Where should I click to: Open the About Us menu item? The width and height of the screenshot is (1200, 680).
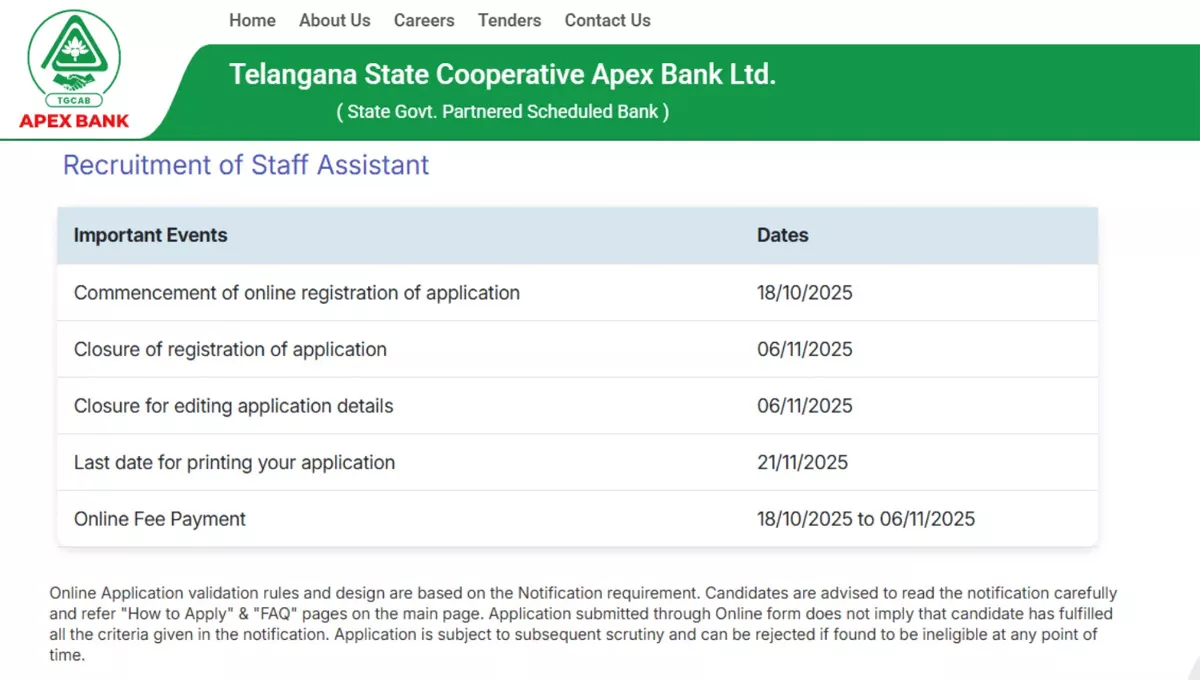coord(335,20)
